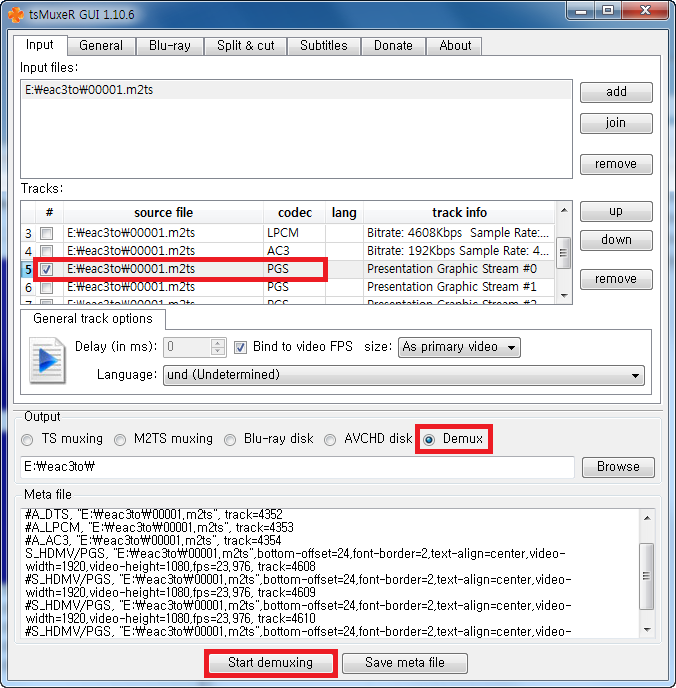Click the tracks list scrollbar thumb
The height and width of the screenshot is (688, 676).
click(564, 253)
